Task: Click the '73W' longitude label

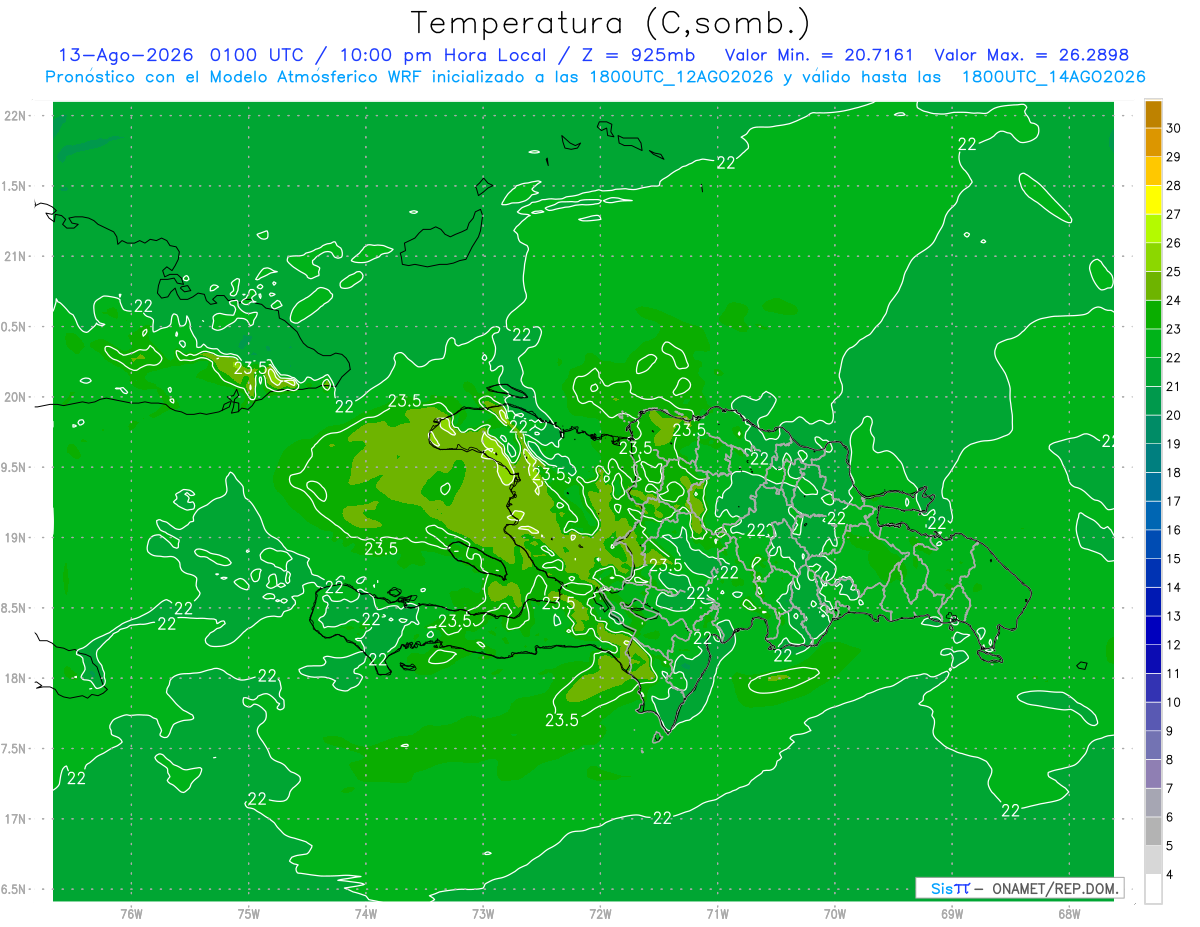Action: pos(483,914)
